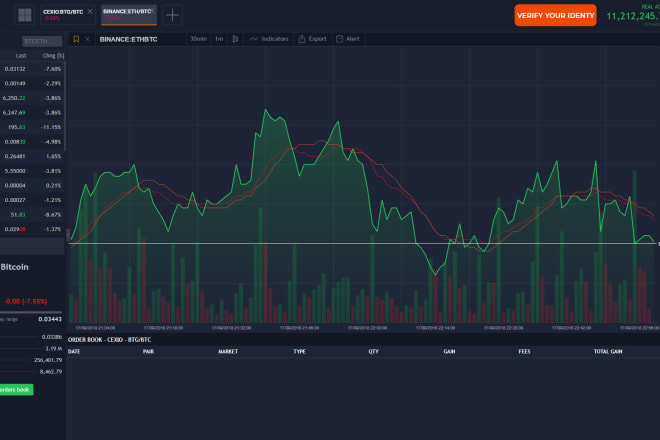
Task: Click the BINANCE:ETHBTC symbol field
Action: click(x=140, y=39)
